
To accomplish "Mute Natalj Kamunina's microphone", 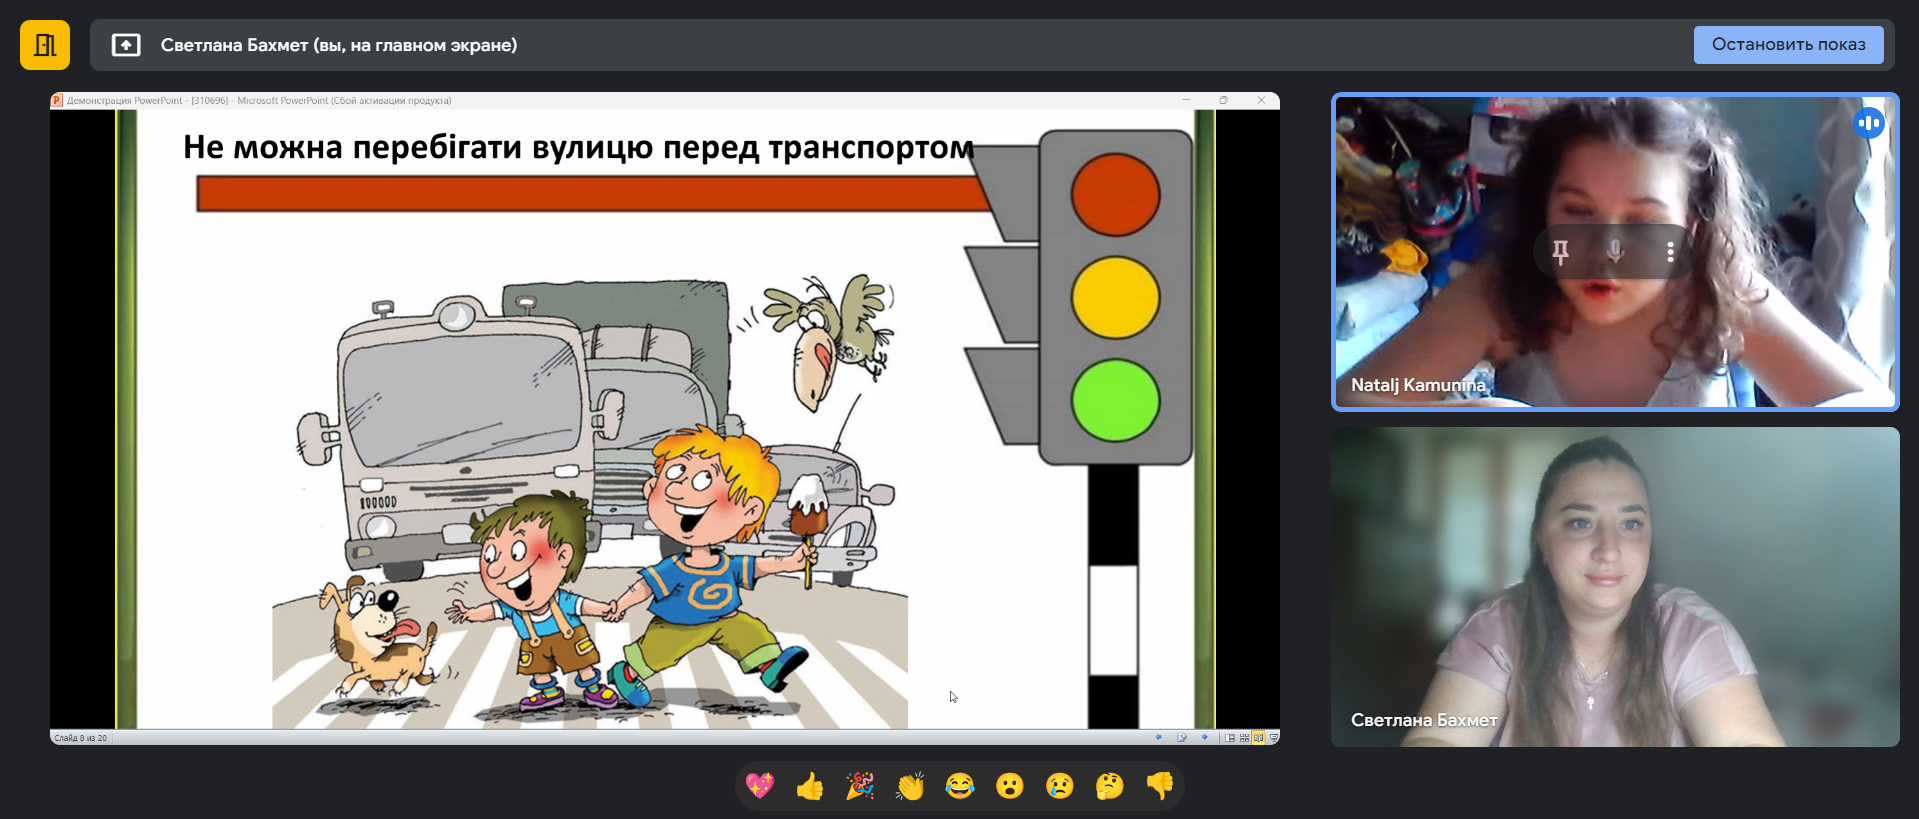I will [x=1615, y=252].
